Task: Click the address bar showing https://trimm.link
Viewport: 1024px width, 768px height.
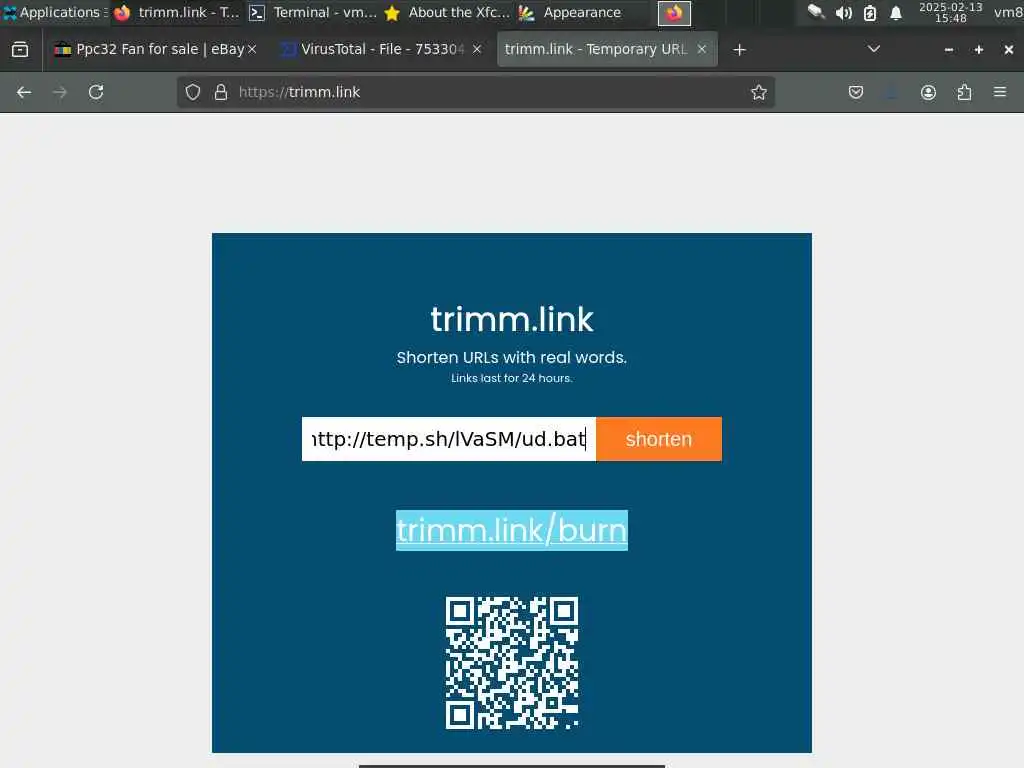Action: pyautogui.click(x=475, y=92)
